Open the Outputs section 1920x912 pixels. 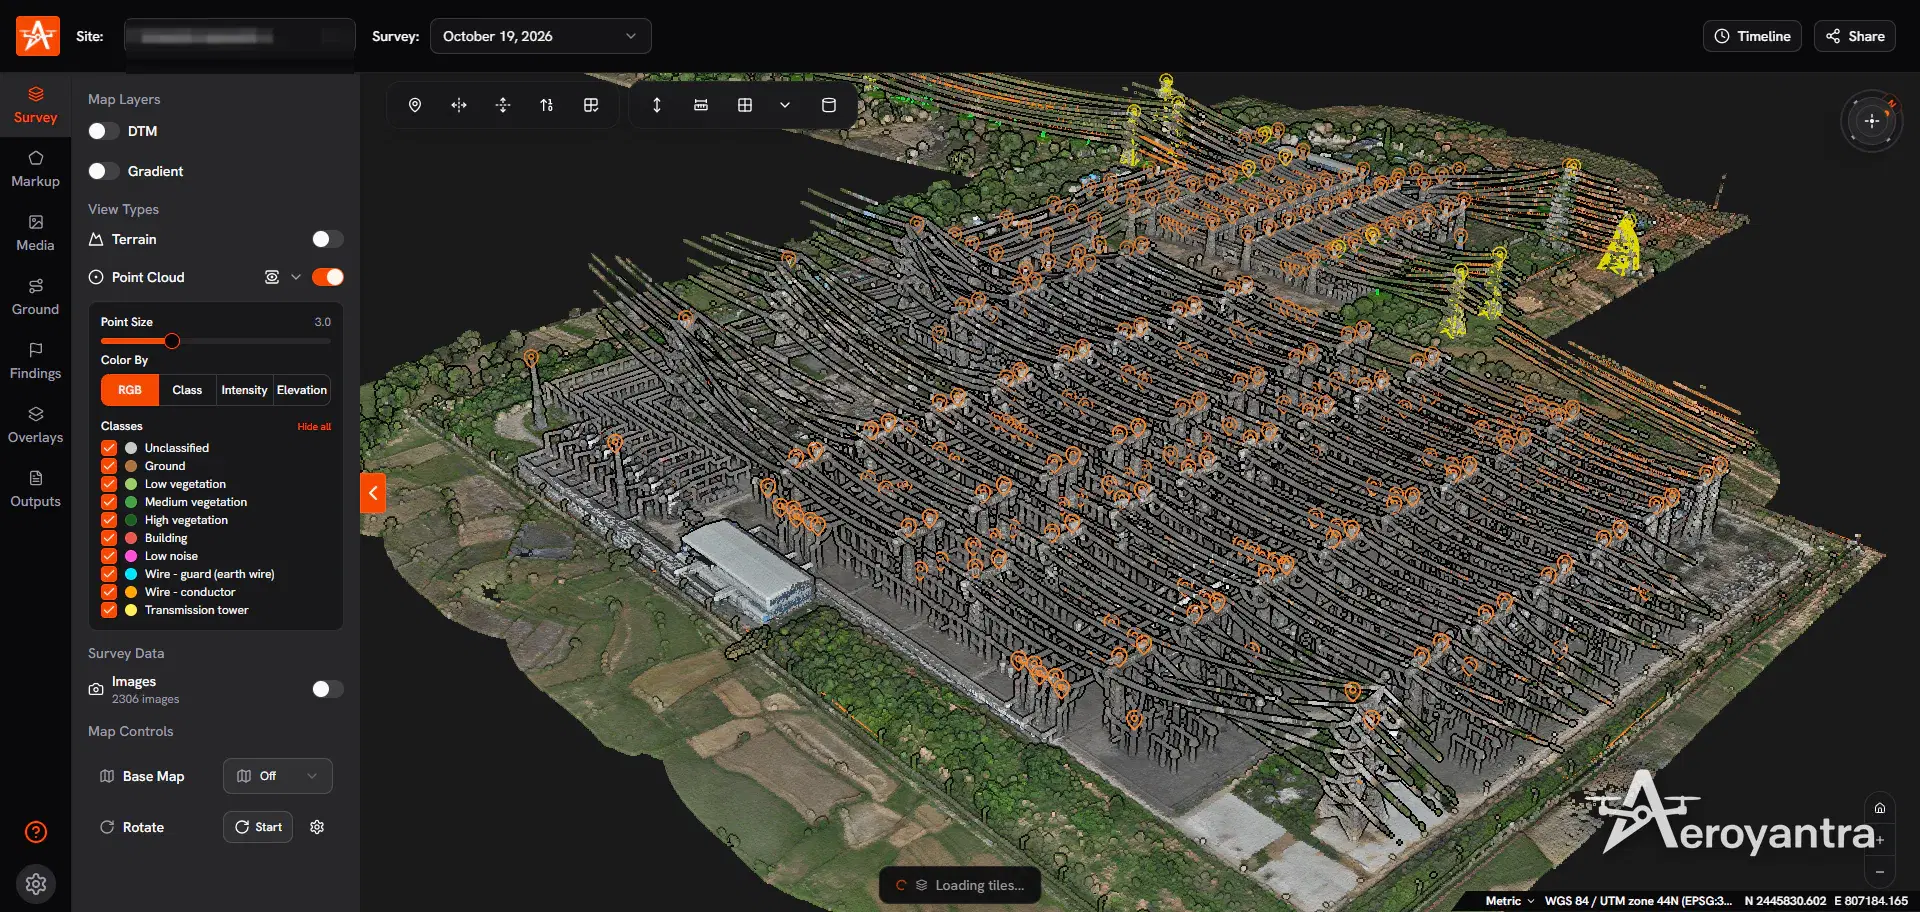(x=35, y=489)
